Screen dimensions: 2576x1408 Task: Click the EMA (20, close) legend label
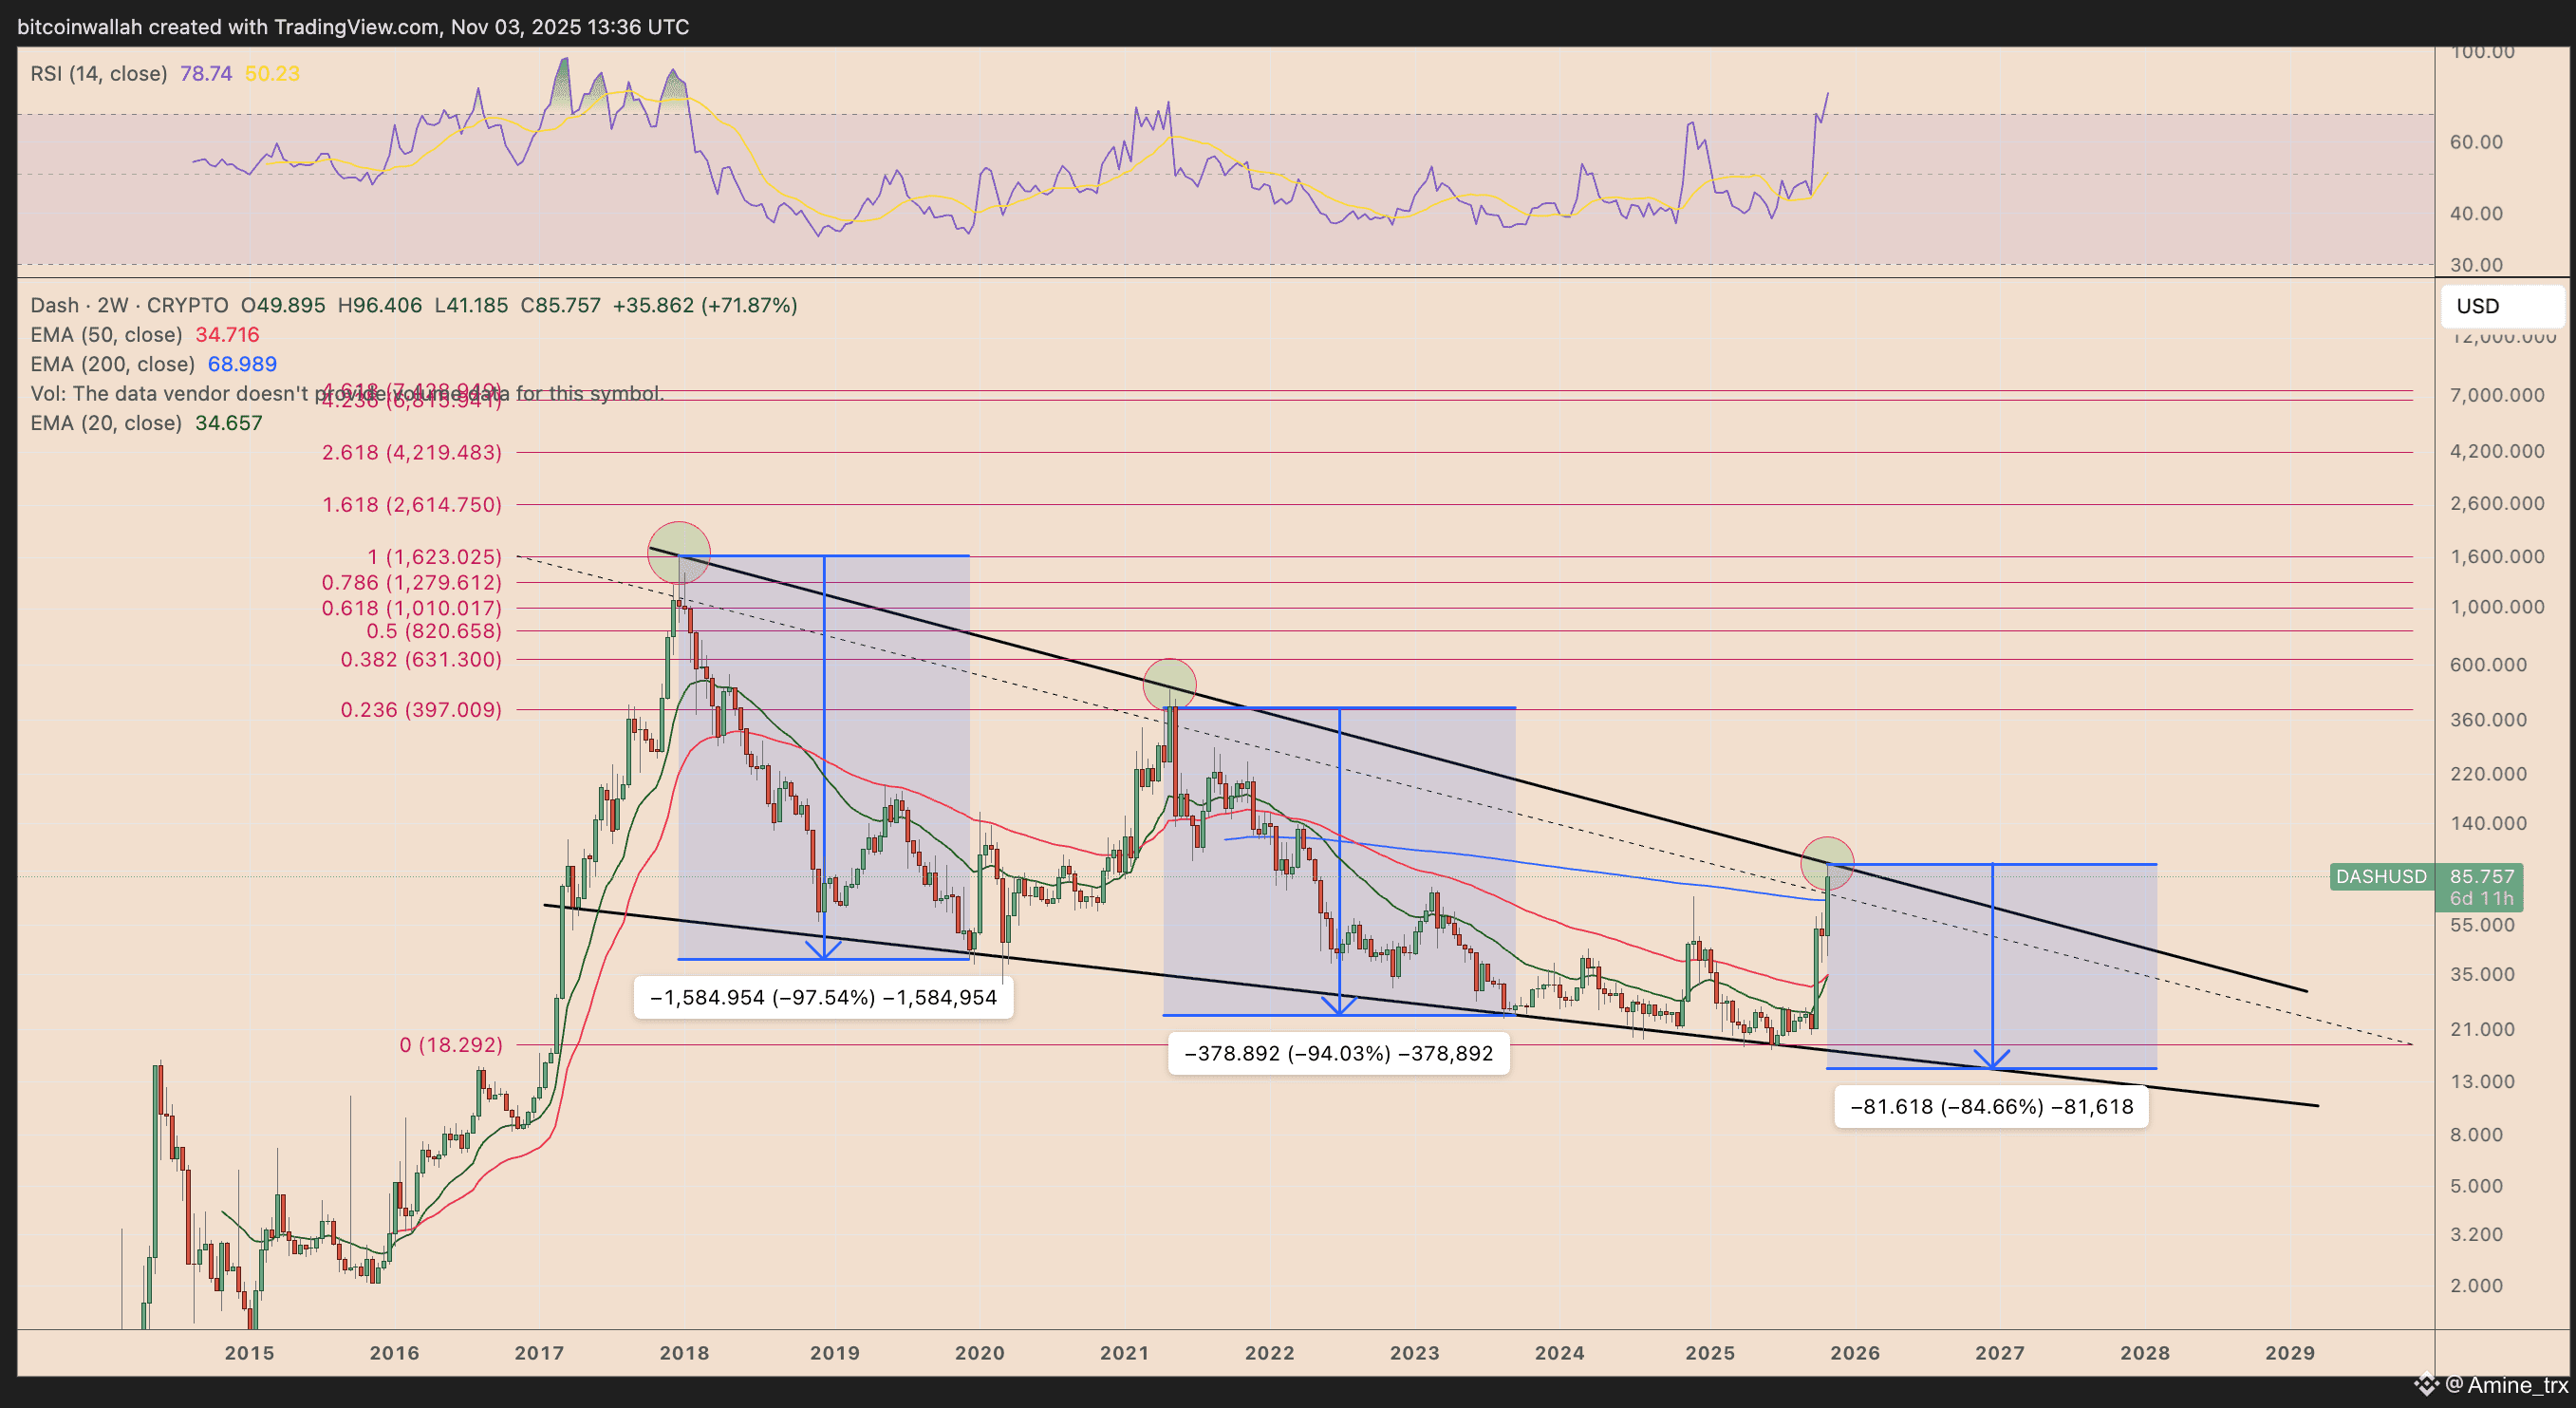click(106, 423)
